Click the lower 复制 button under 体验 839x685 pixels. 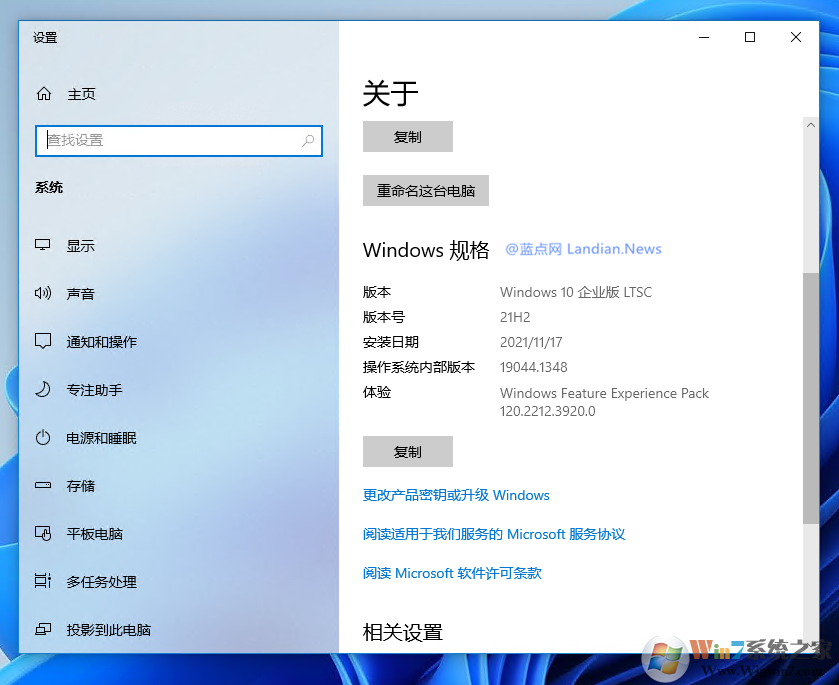(407, 451)
